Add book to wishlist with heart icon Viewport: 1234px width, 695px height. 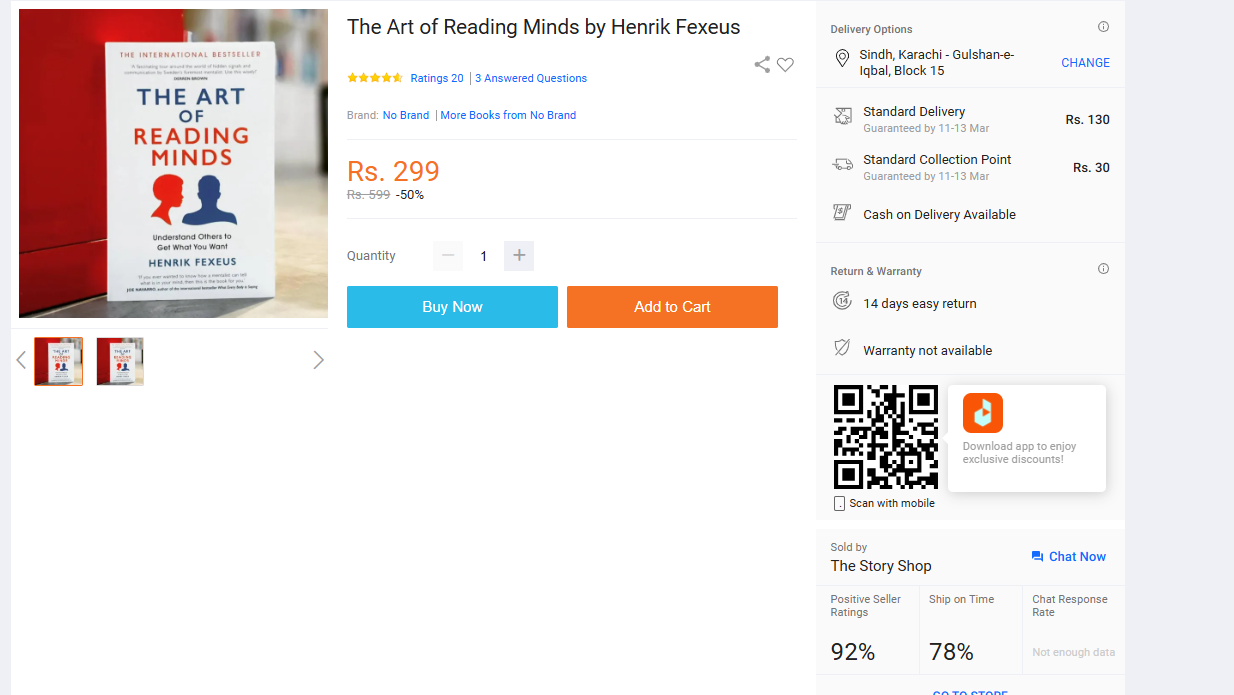786,65
